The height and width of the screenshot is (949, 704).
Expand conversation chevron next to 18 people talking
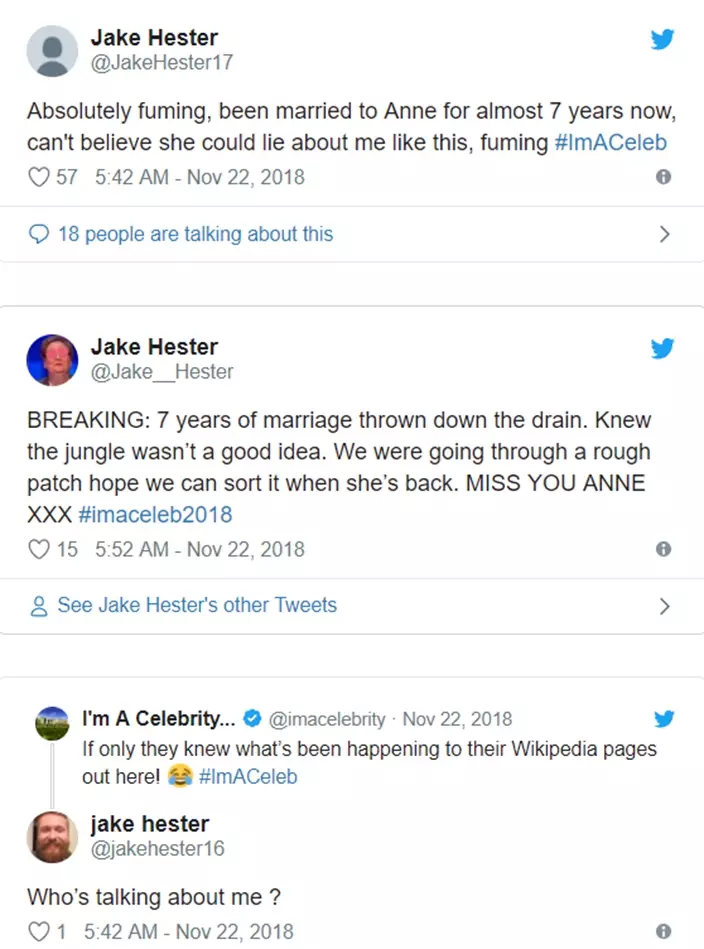click(664, 235)
